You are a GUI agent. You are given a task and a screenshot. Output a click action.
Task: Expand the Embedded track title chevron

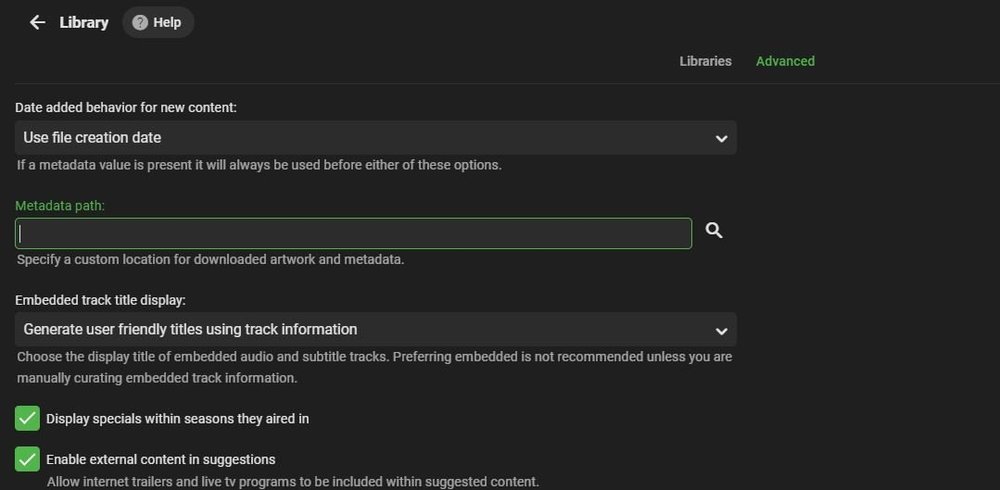[x=721, y=330]
